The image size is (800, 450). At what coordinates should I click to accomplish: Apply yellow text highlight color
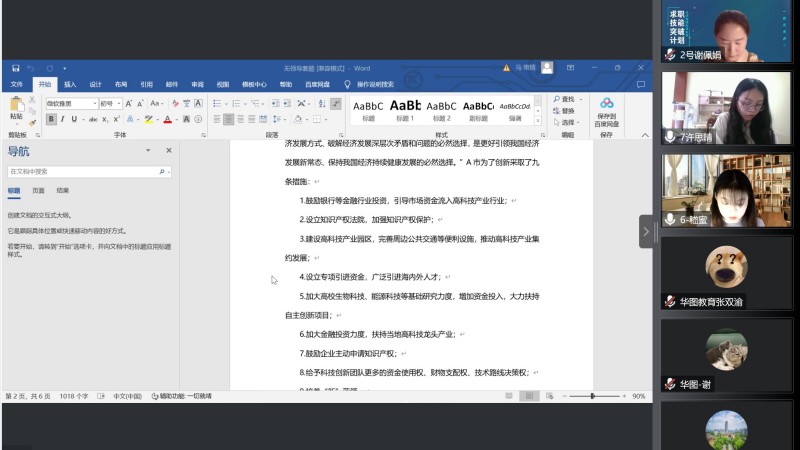click(x=148, y=119)
